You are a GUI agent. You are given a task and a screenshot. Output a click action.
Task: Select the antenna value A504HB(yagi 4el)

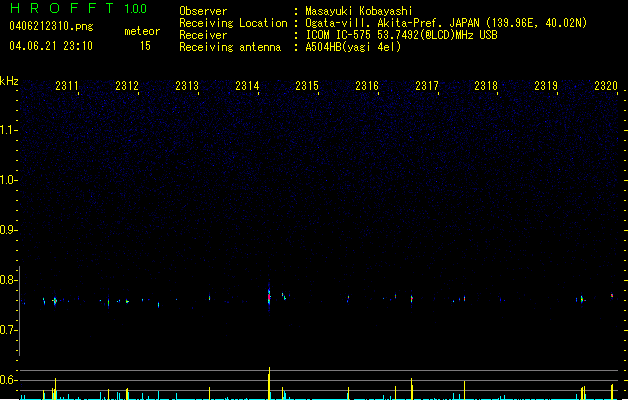pos(353,47)
